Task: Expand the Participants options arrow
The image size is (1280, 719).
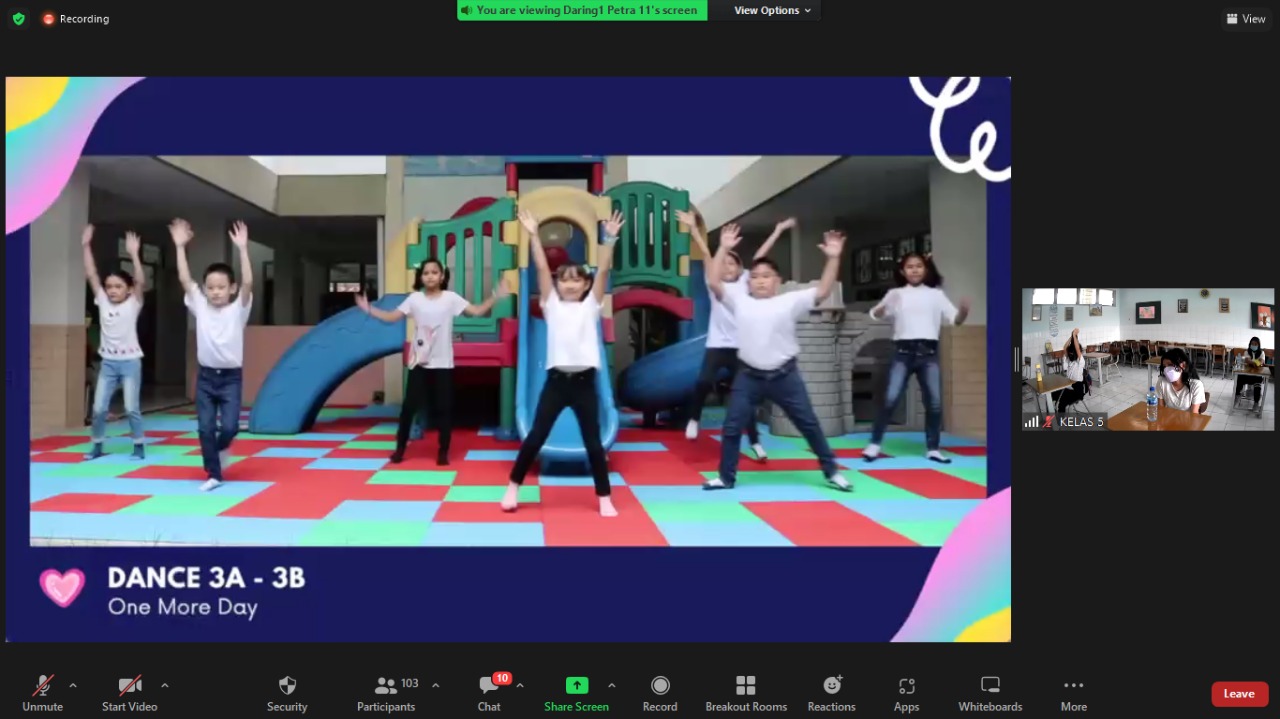Action: click(x=435, y=685)
